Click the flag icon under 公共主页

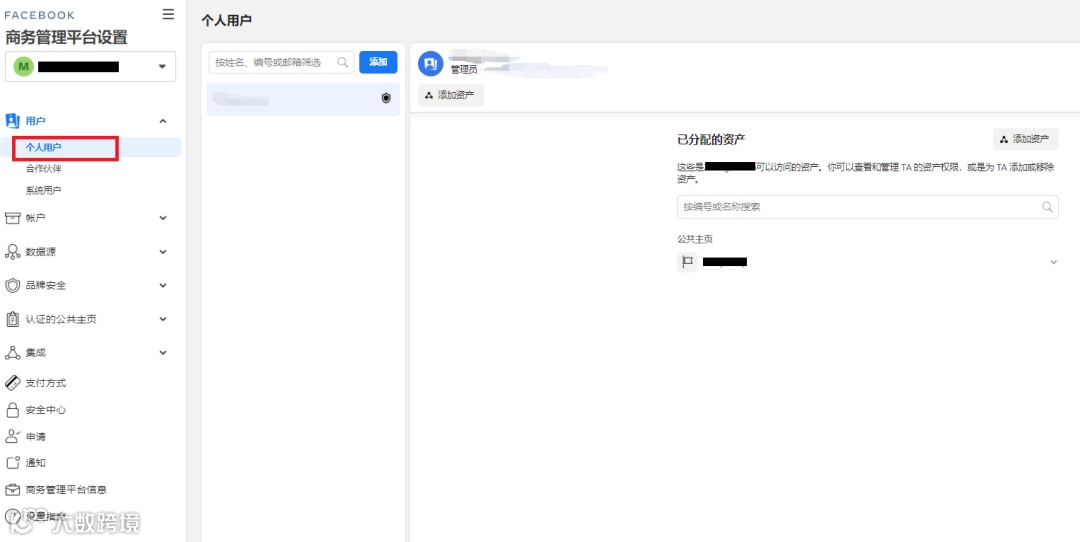687,262
